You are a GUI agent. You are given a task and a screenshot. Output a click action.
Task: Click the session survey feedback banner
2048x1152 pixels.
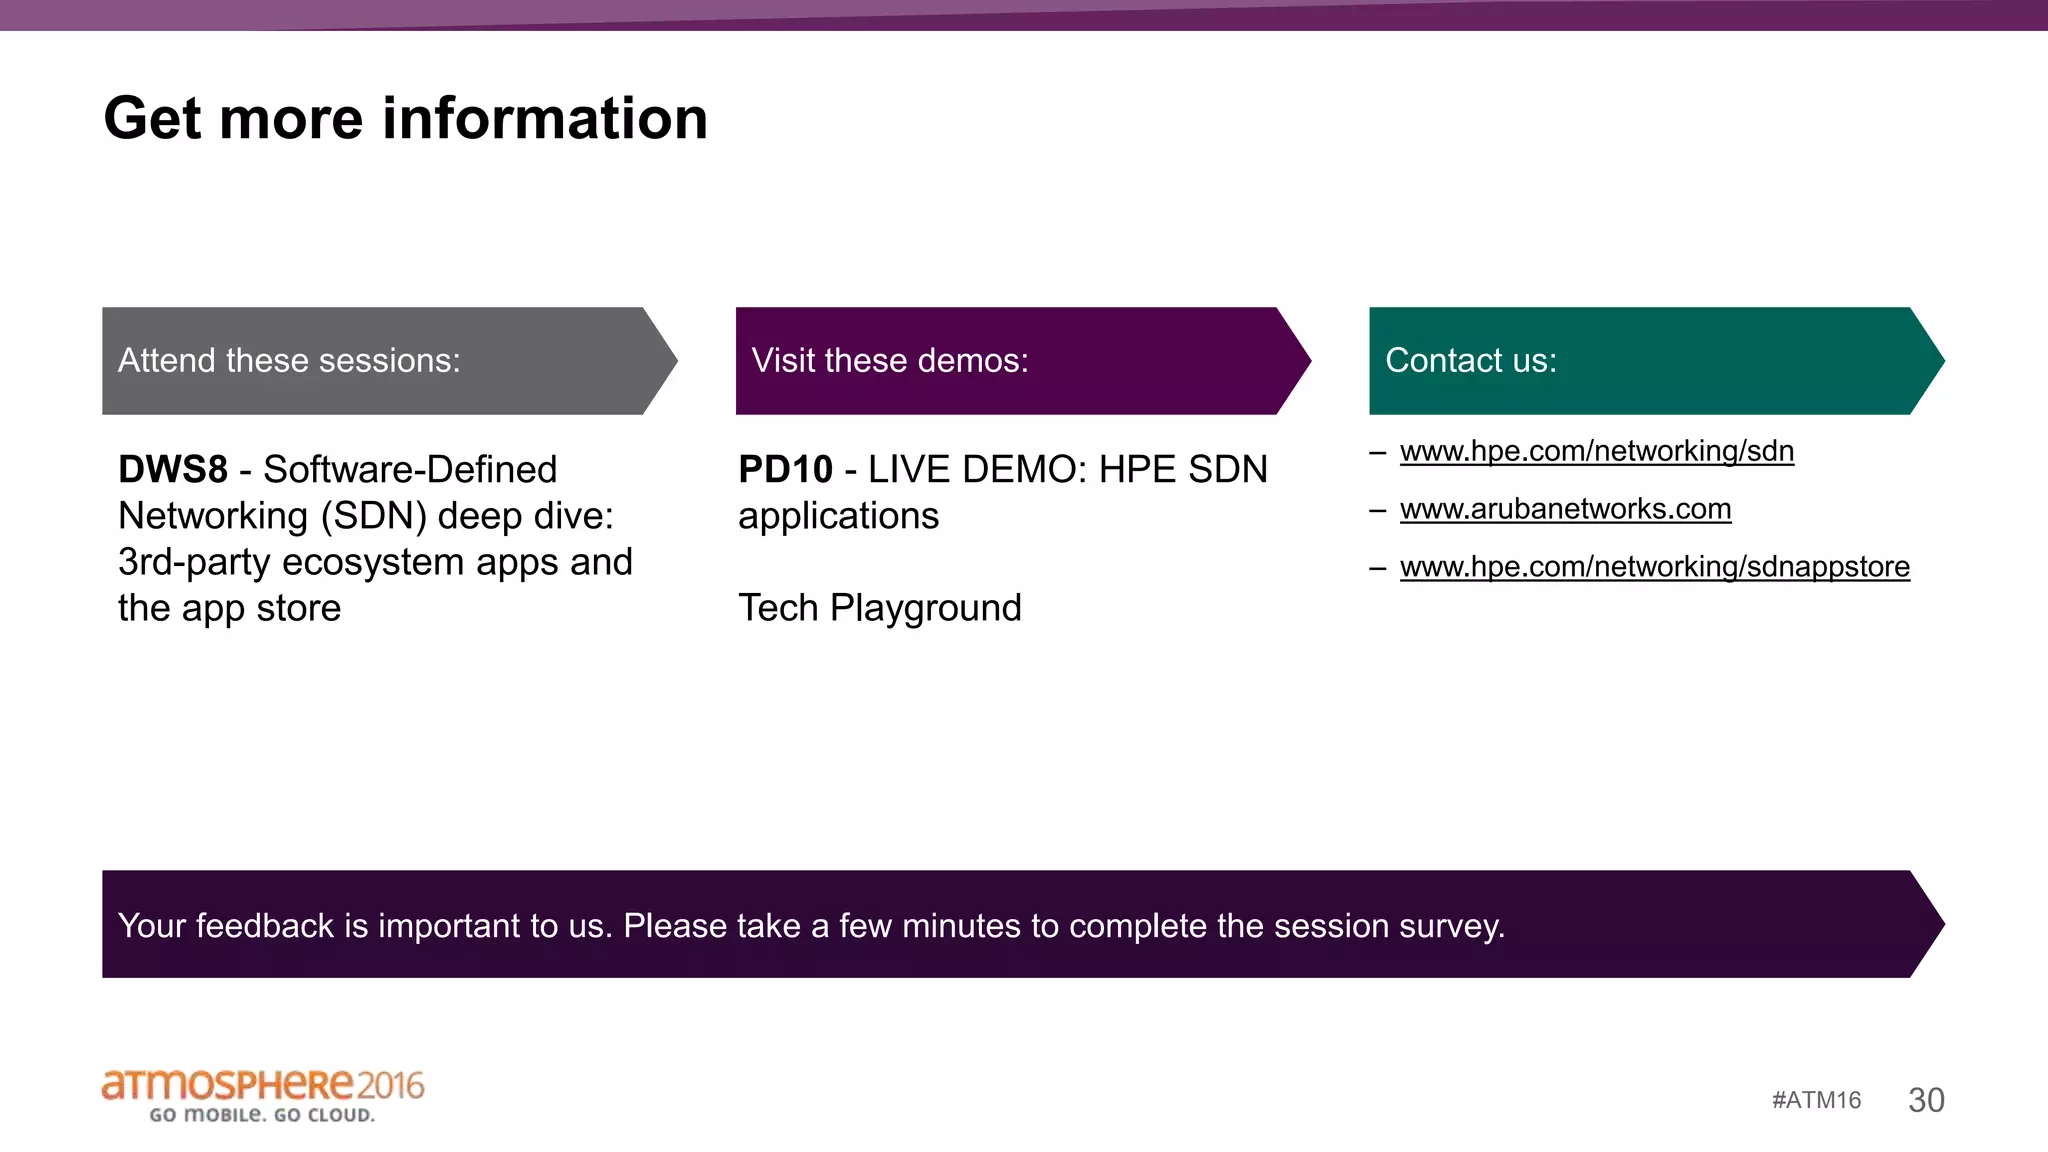point(1010,925)
